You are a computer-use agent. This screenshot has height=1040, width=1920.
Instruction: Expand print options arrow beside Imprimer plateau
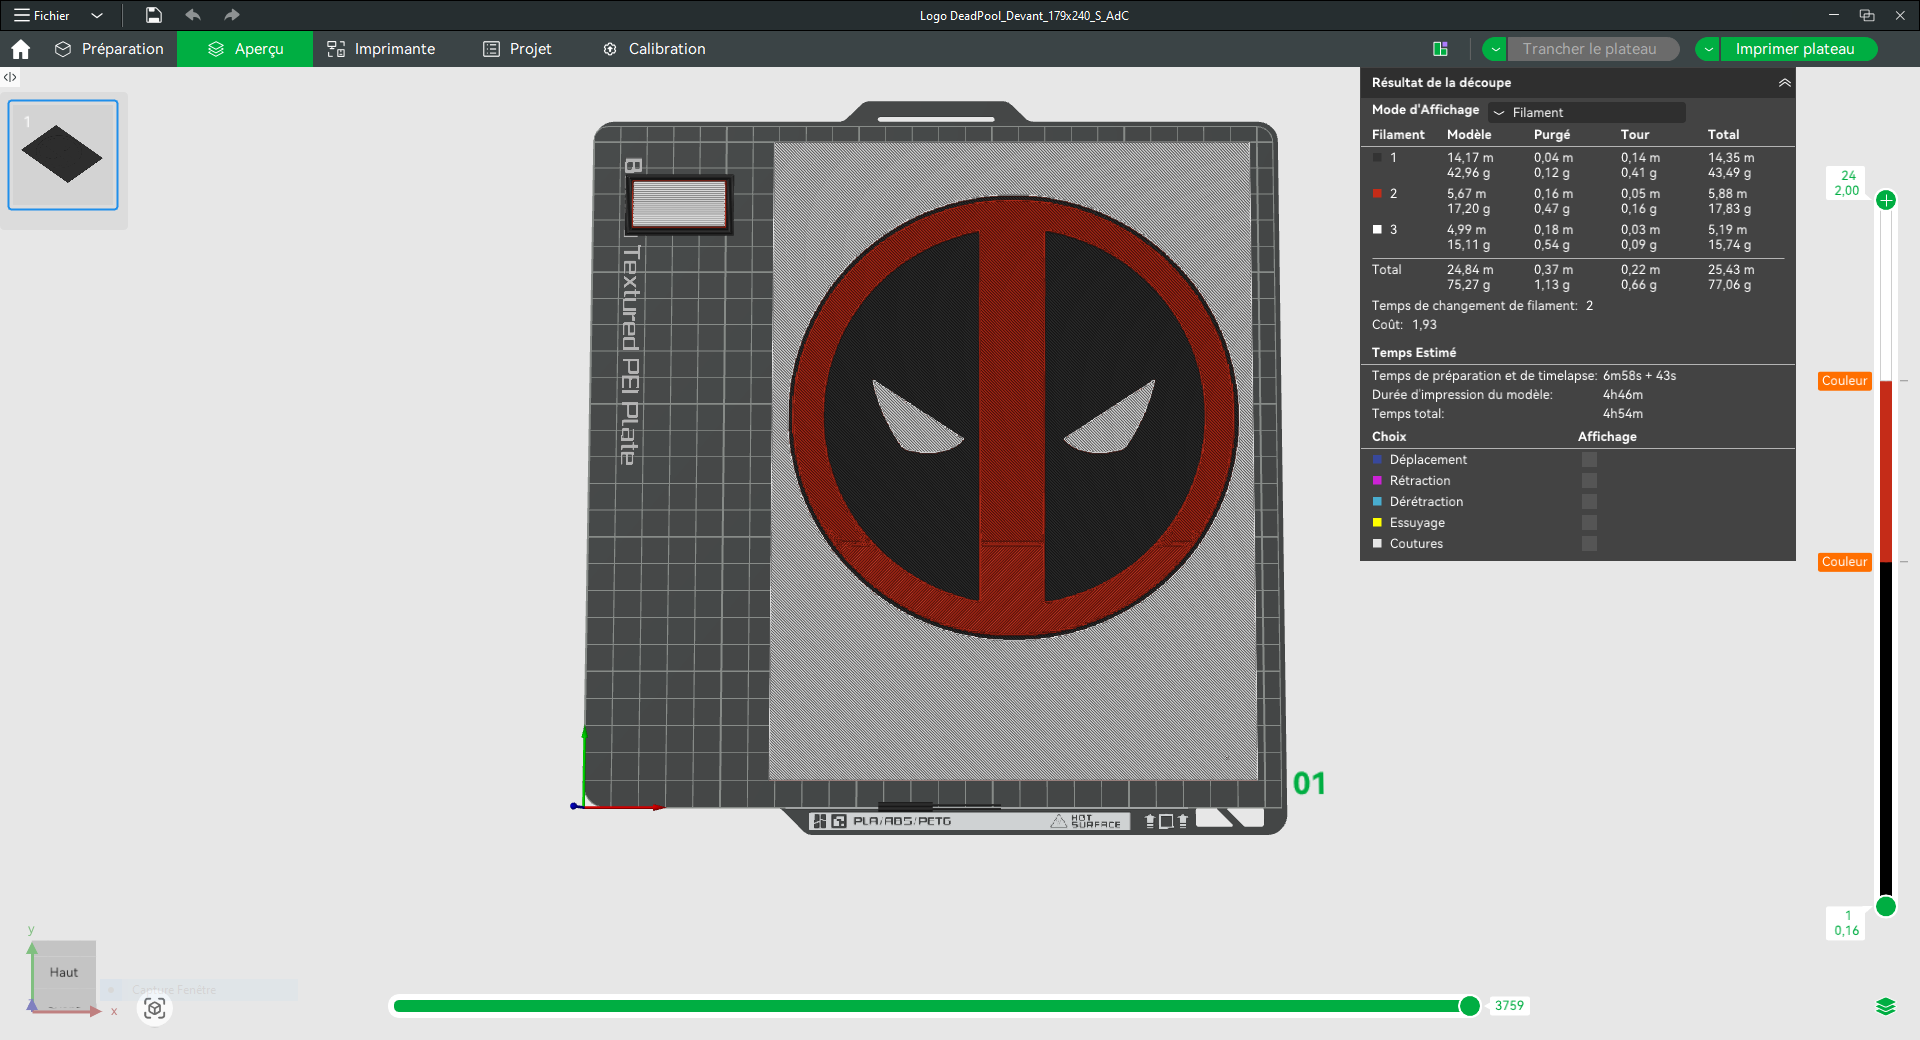click(x=1708, y=49)
